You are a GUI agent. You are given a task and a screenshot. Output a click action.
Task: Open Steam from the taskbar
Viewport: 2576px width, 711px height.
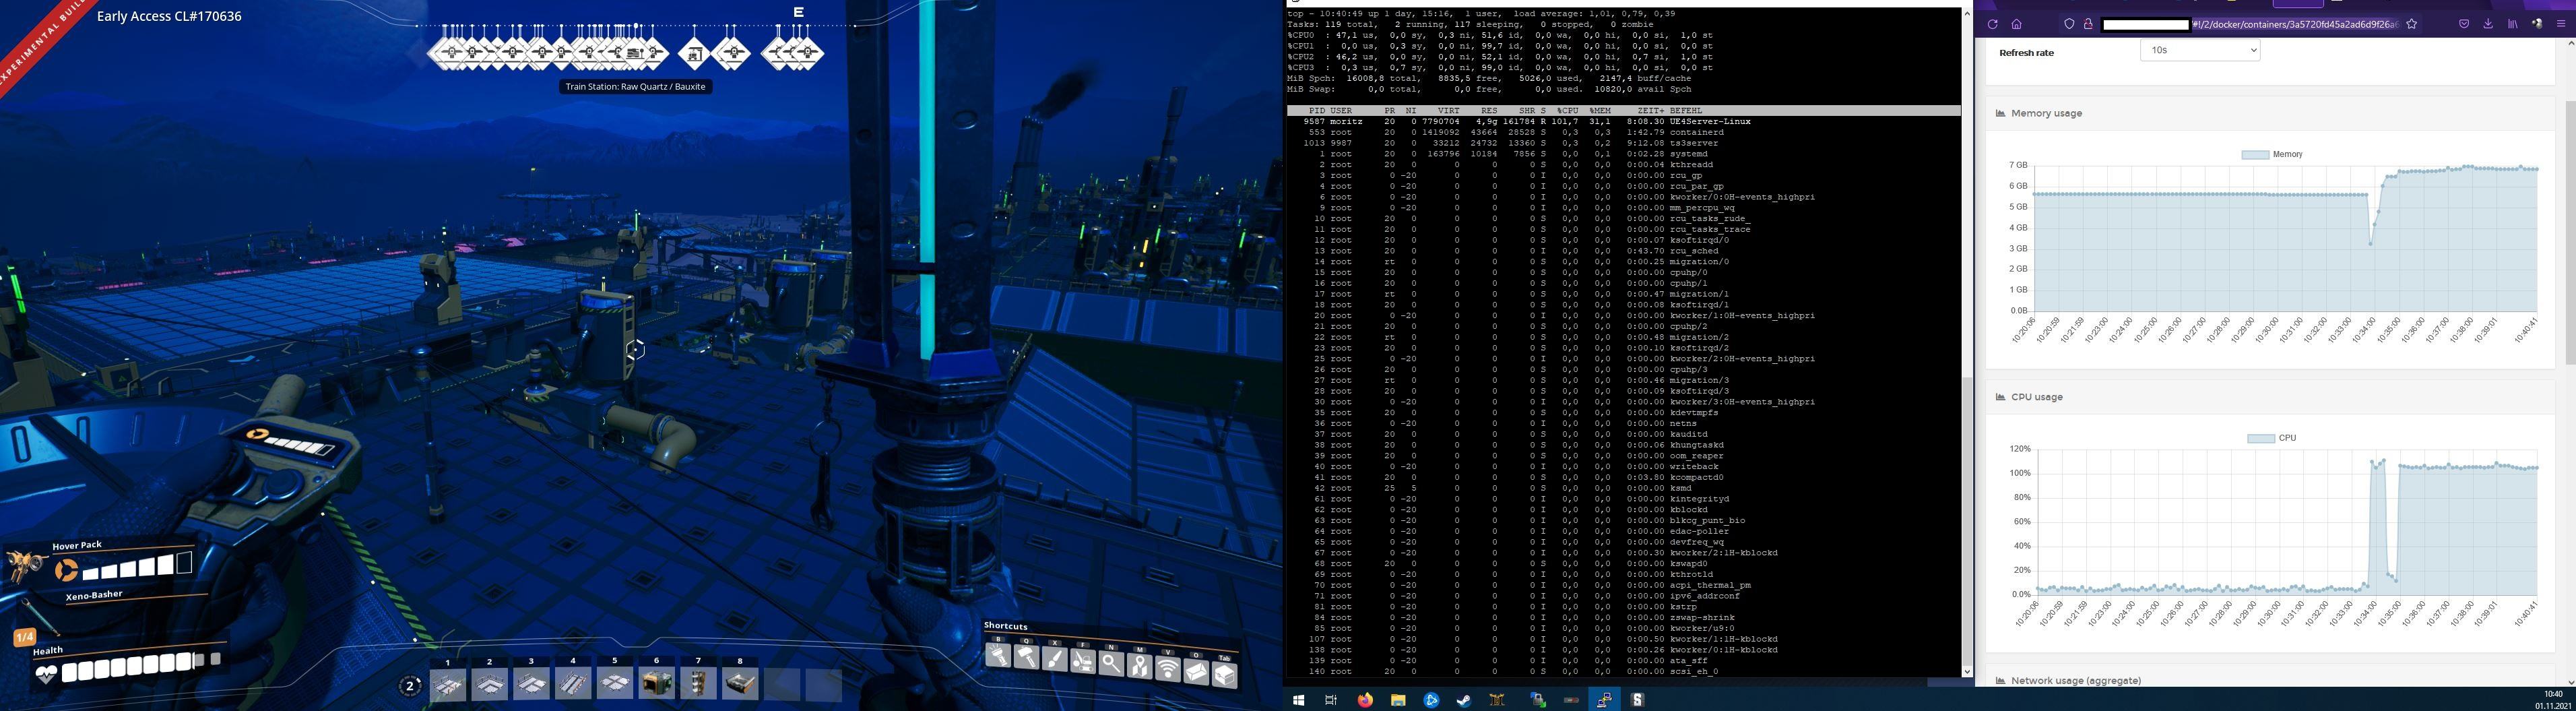click(1463, 700)
